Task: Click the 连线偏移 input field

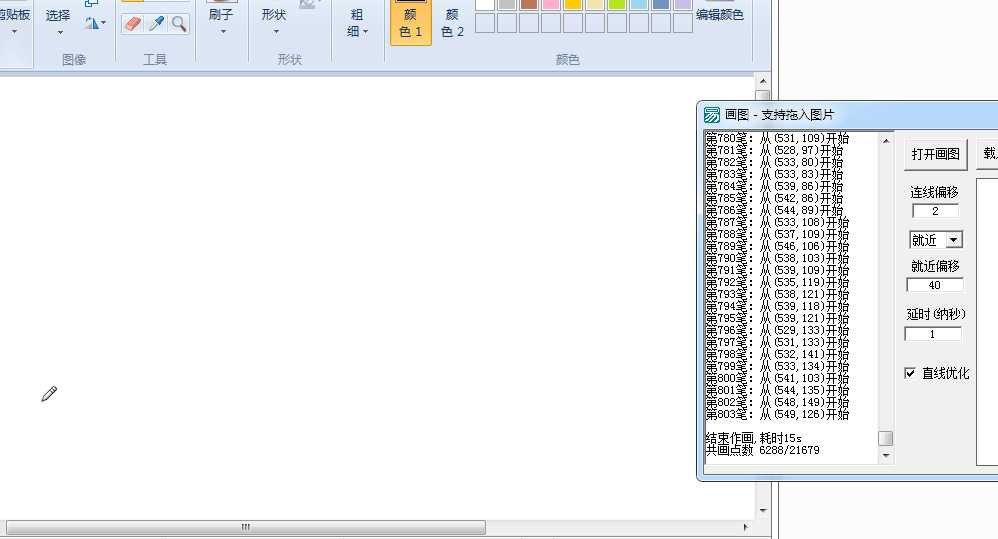Action: coord(935,211)
